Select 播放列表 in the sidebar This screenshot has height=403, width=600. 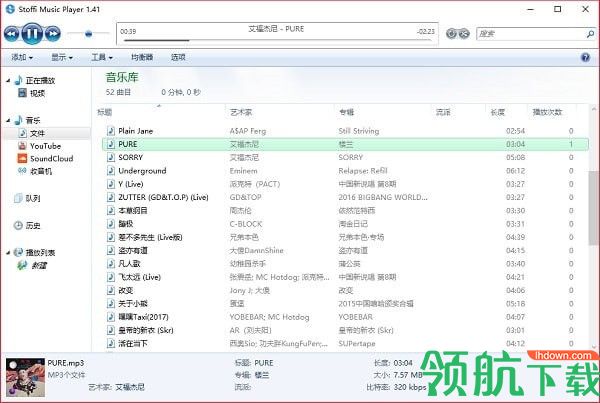coord(40,253)
